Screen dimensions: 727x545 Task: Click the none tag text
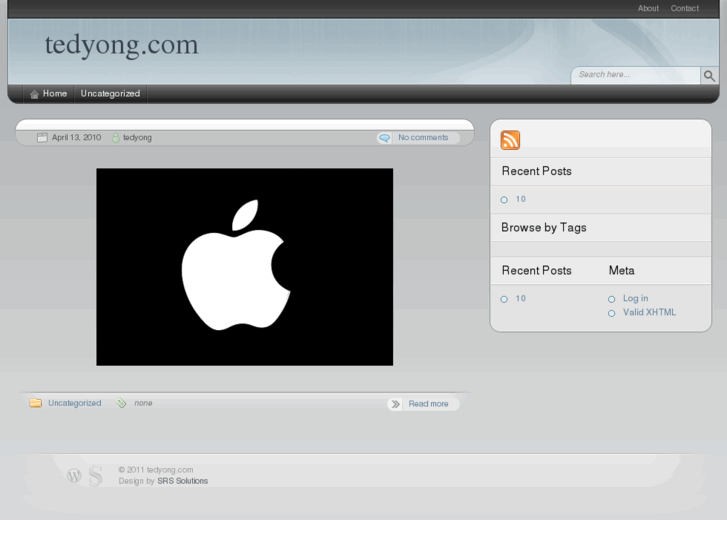click(x=143, y=403)
